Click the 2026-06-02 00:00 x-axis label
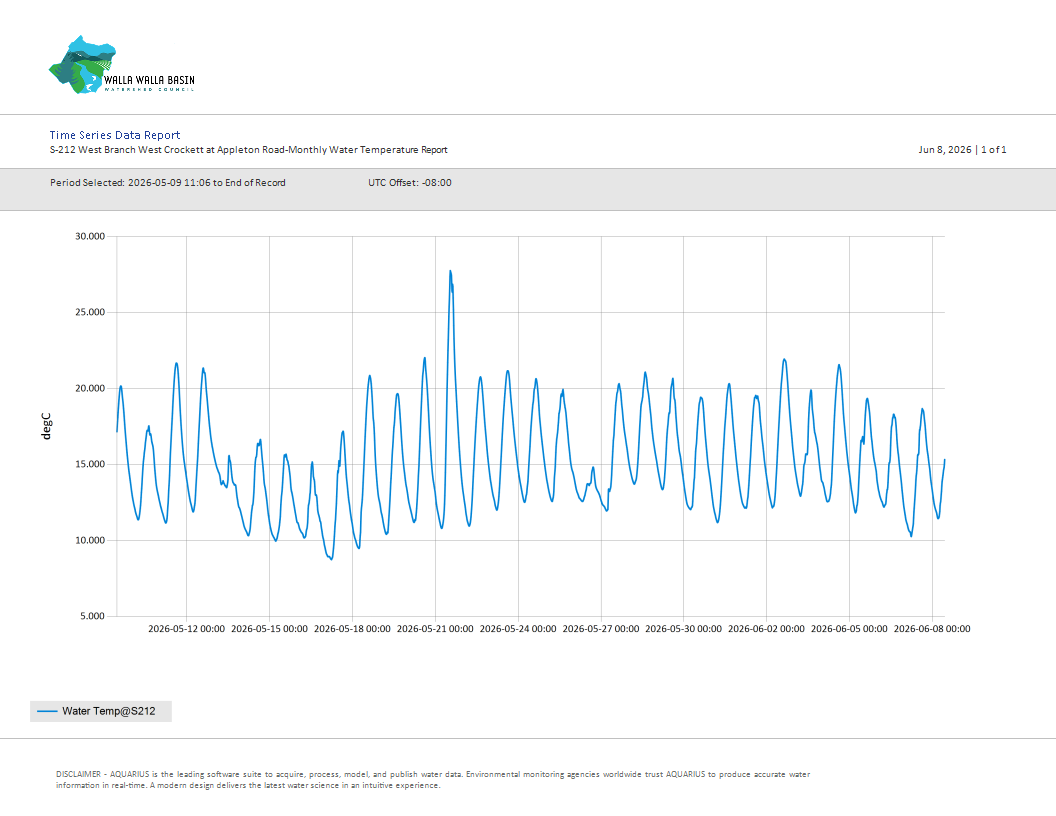Viewport: 1056px width, 816px height. [766, 629]
